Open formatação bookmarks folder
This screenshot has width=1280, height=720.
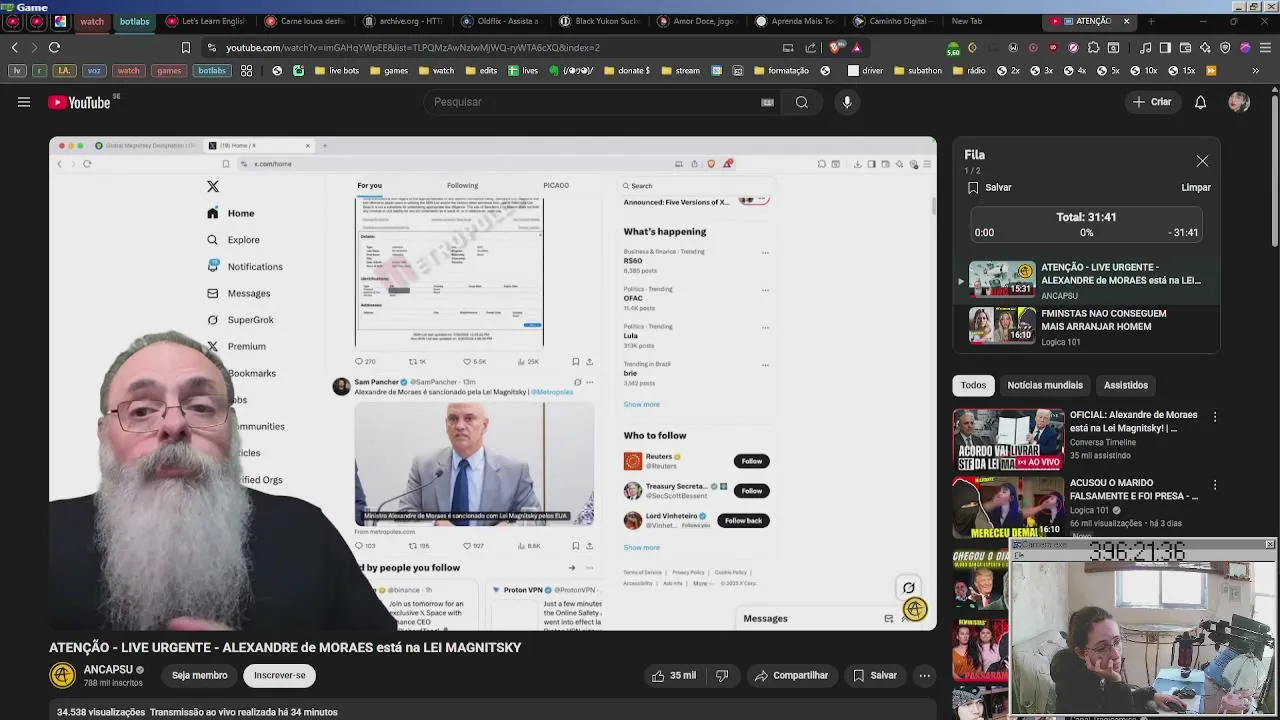coord(780,71)
